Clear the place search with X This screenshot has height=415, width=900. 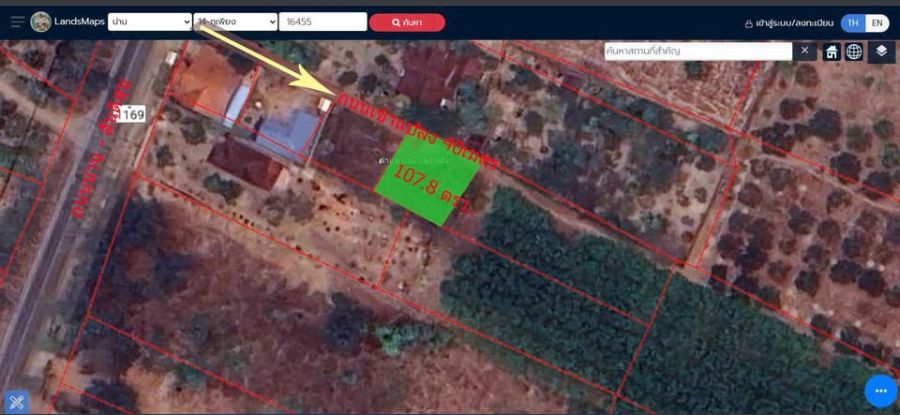point(805,51)
